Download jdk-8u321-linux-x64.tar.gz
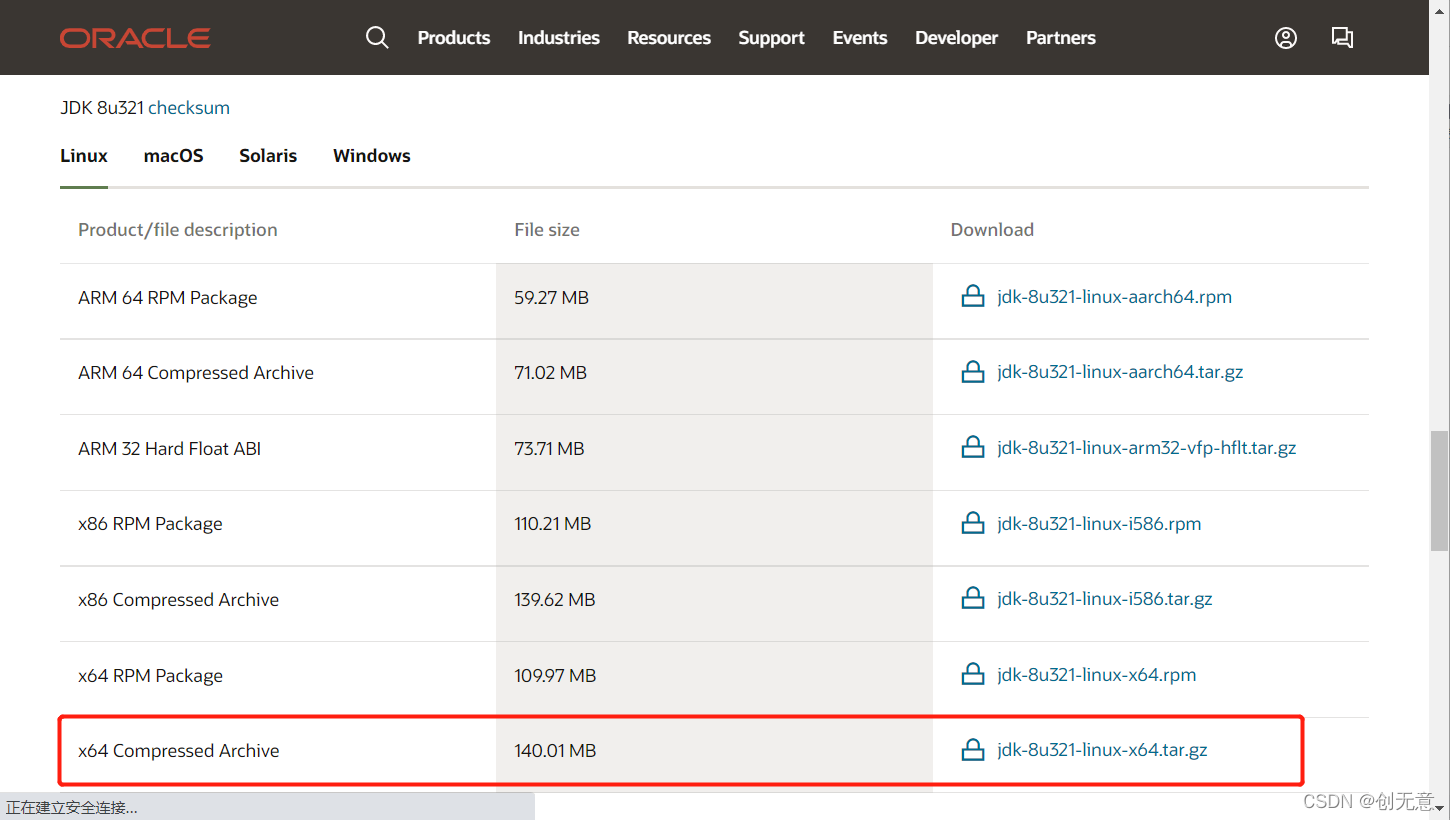Screen dimensions: 1450x820 (x=1102, y=750)
